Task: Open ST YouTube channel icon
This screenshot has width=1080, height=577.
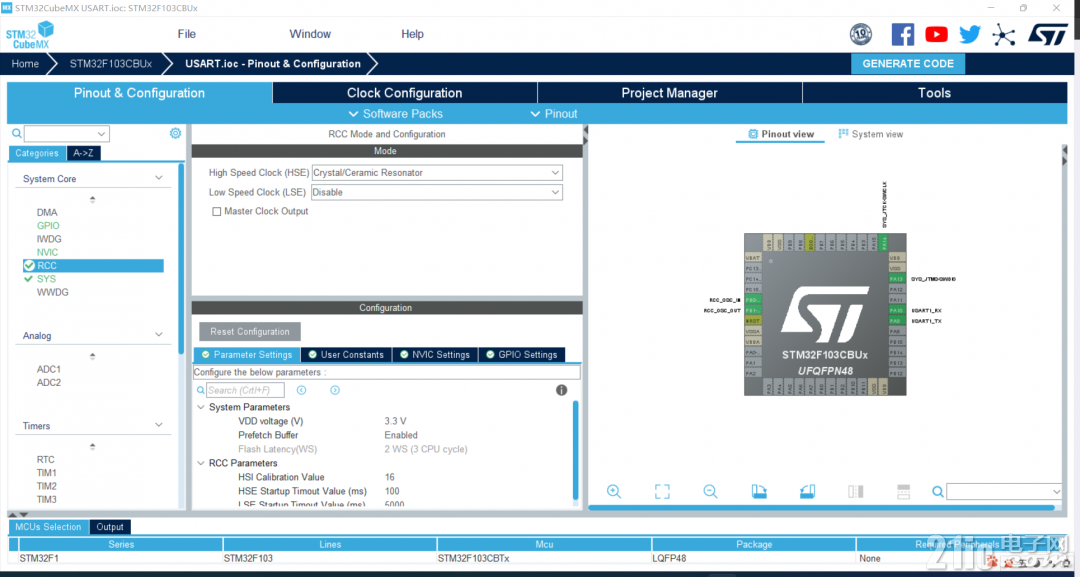Action: pos(936,34)
